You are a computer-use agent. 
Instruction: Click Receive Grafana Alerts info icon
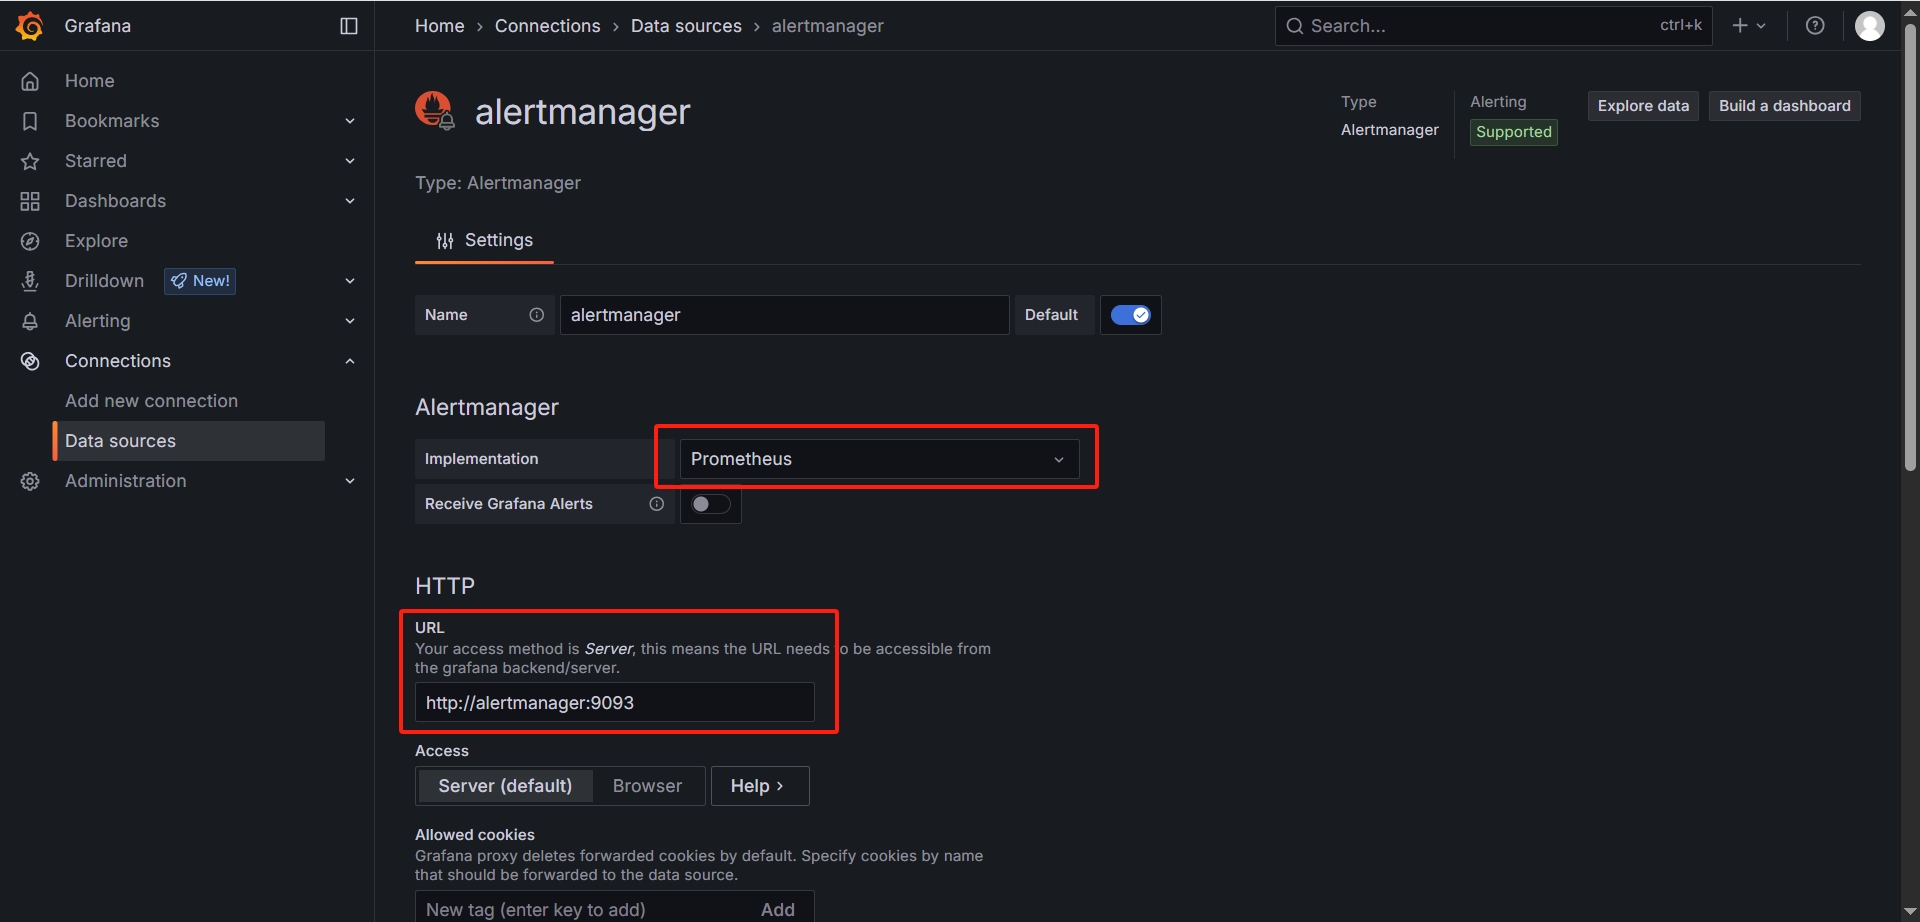[x=657, y=504]
